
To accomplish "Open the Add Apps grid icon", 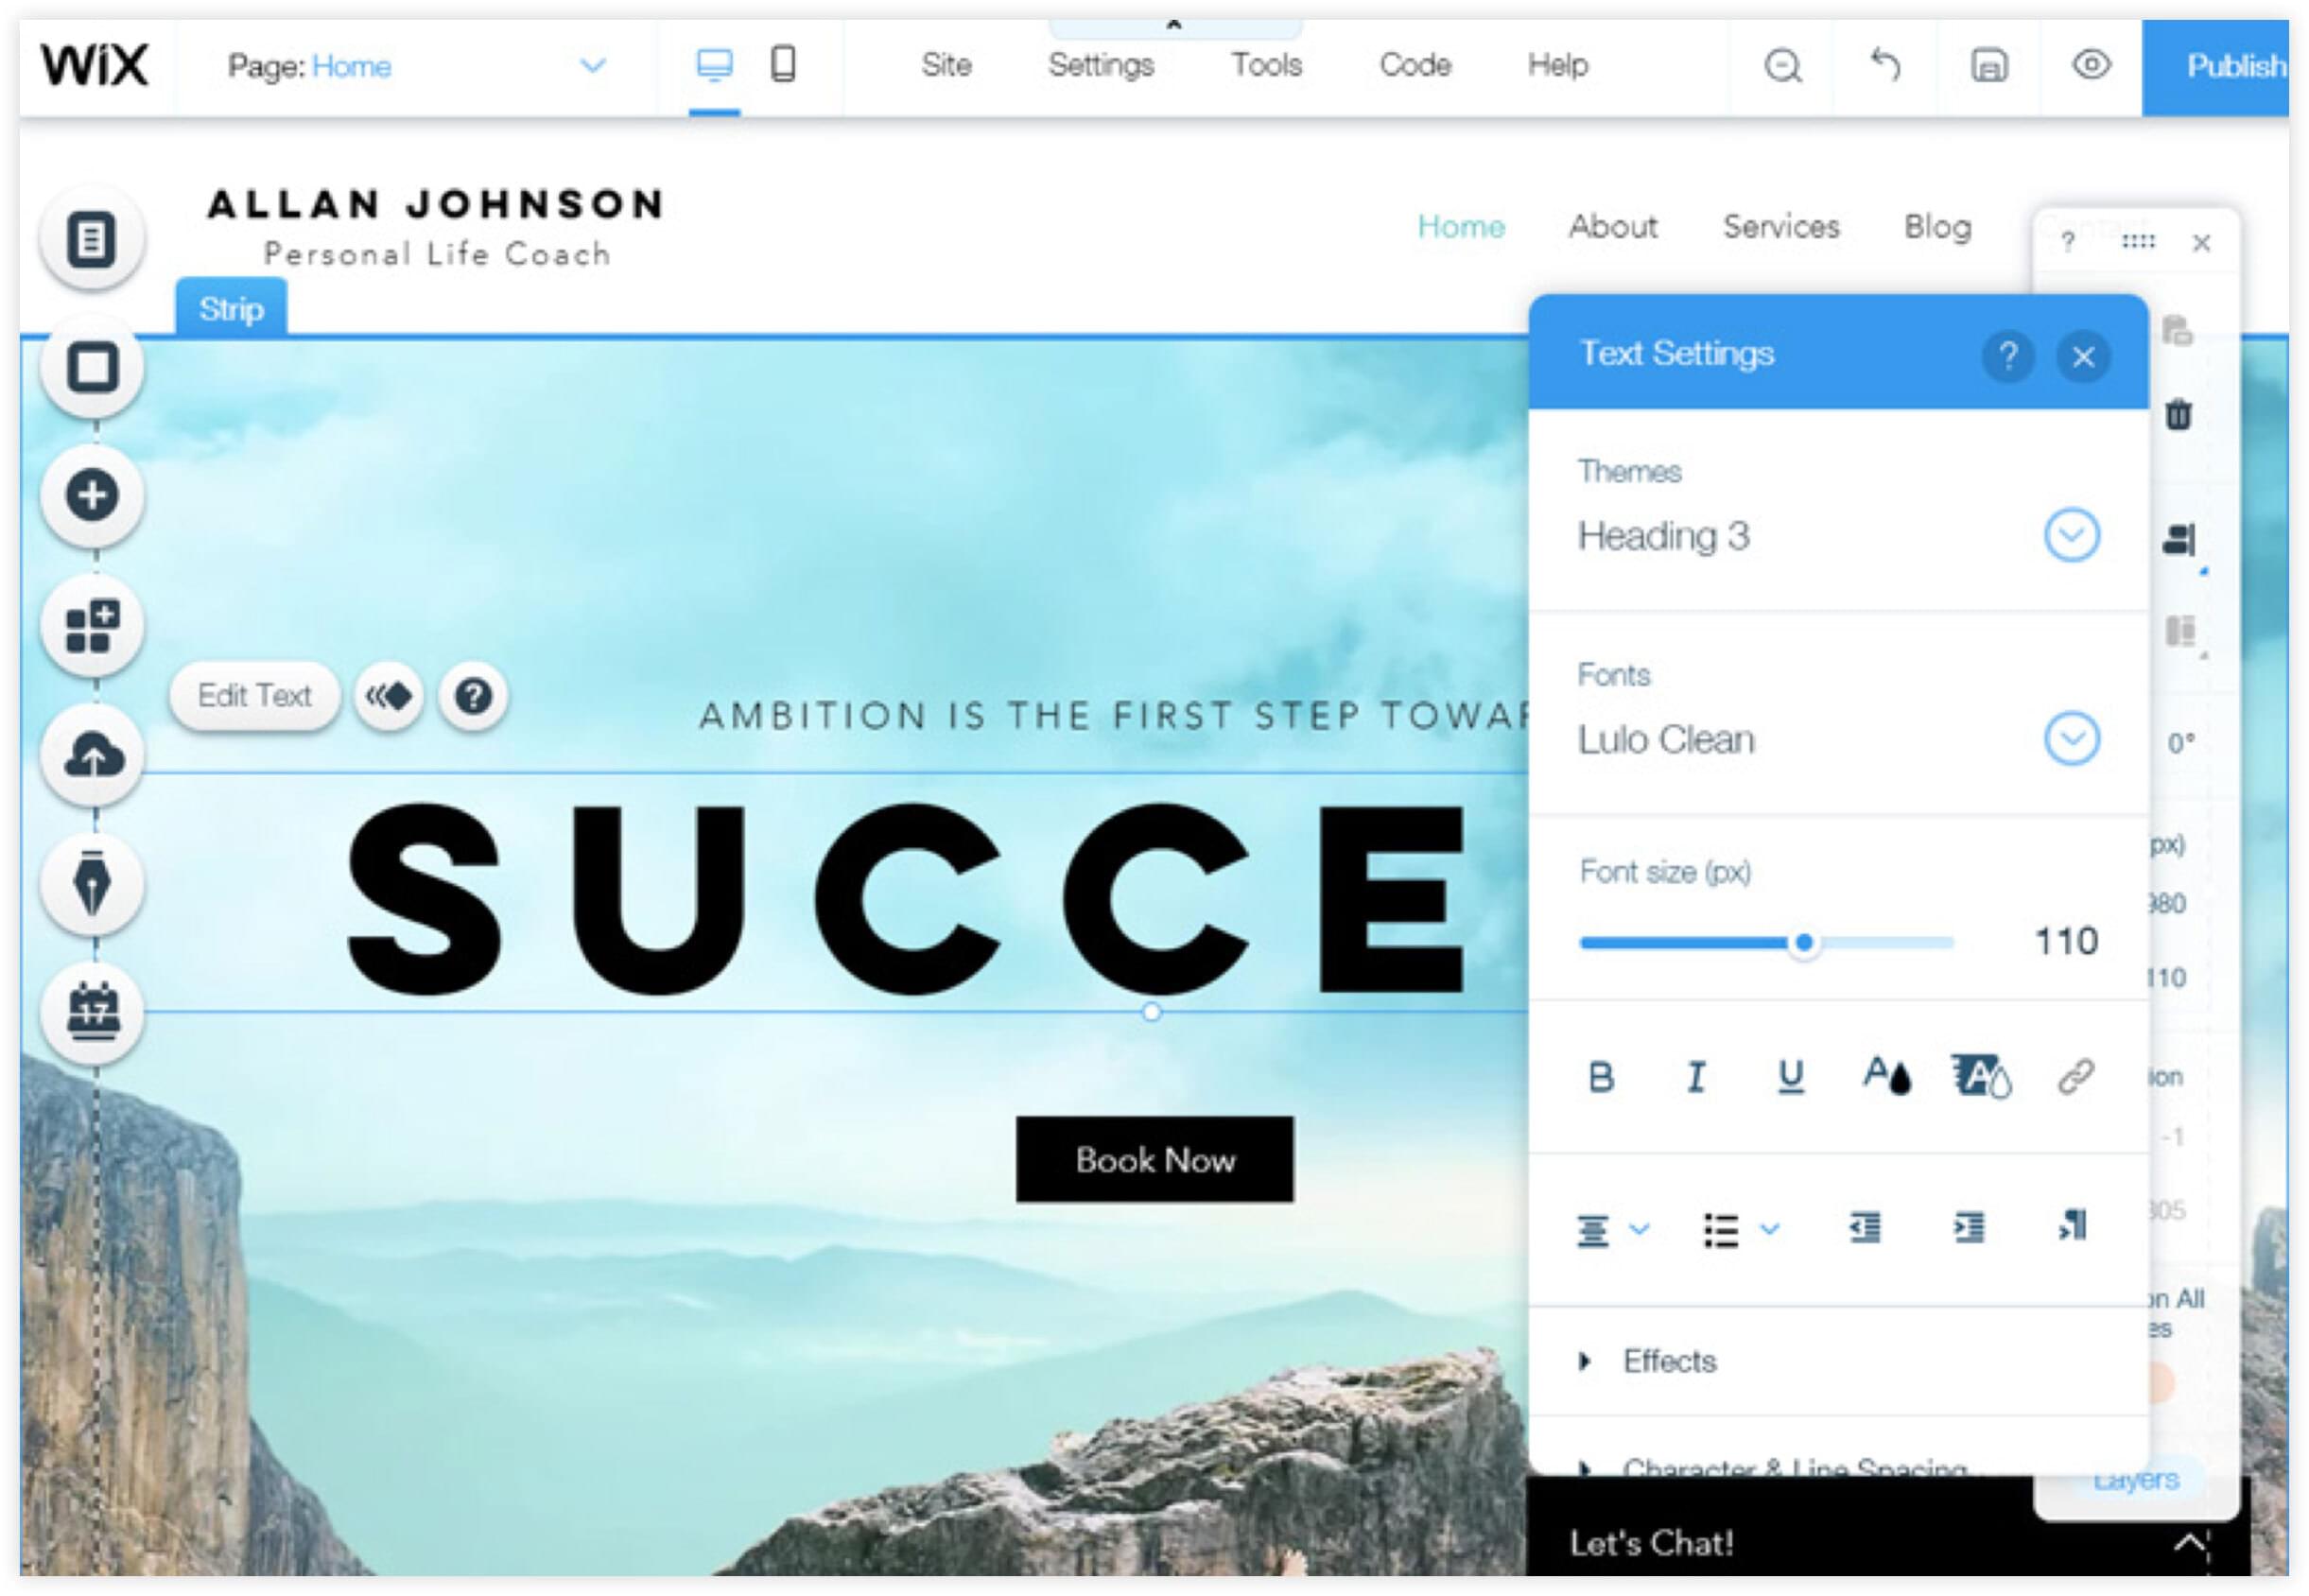I will [92, 625].
